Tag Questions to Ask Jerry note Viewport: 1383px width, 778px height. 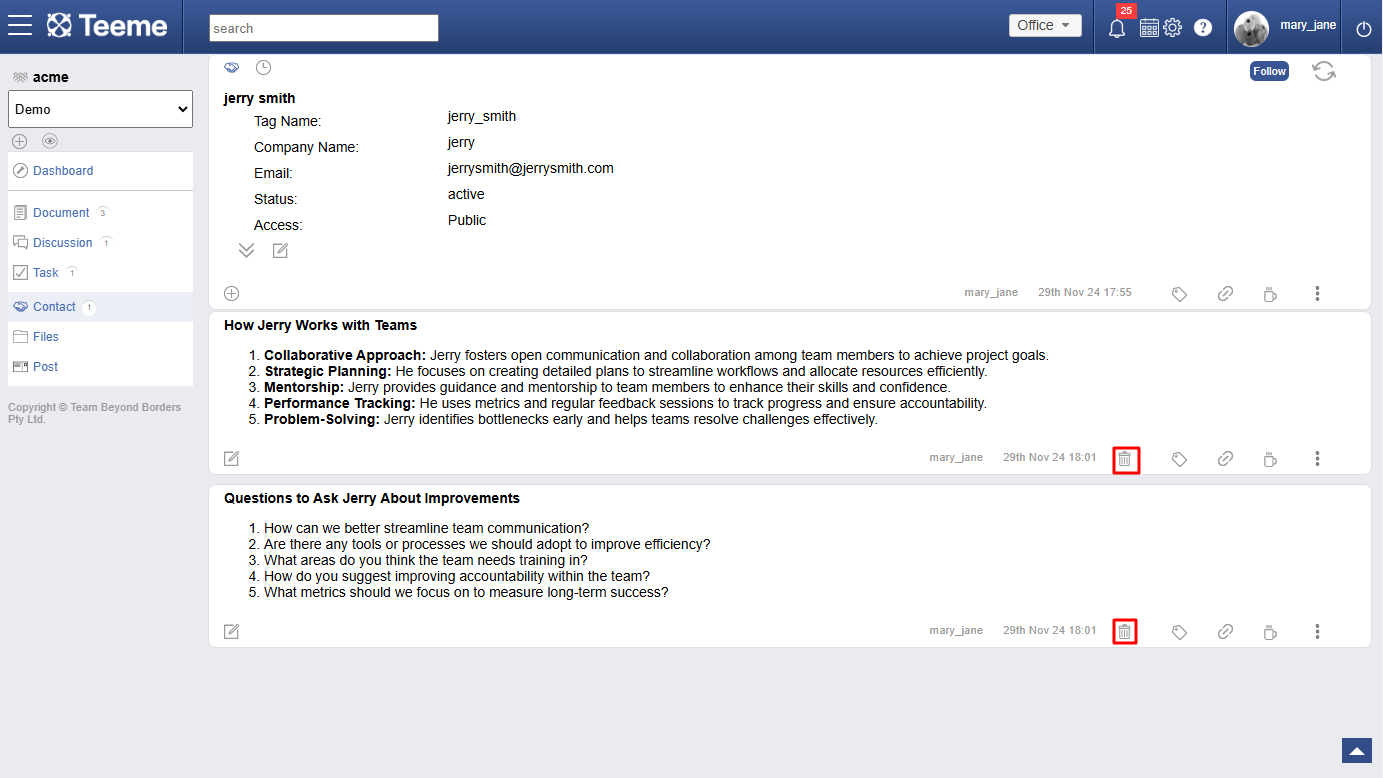(x=1179, y=632)
